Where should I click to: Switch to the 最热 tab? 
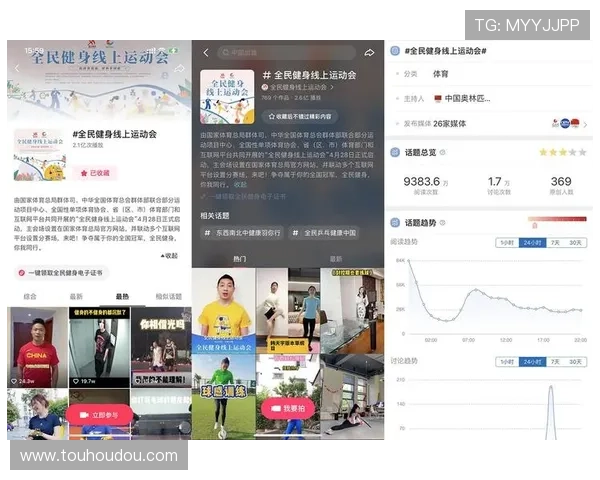click(x=122, y=296)
